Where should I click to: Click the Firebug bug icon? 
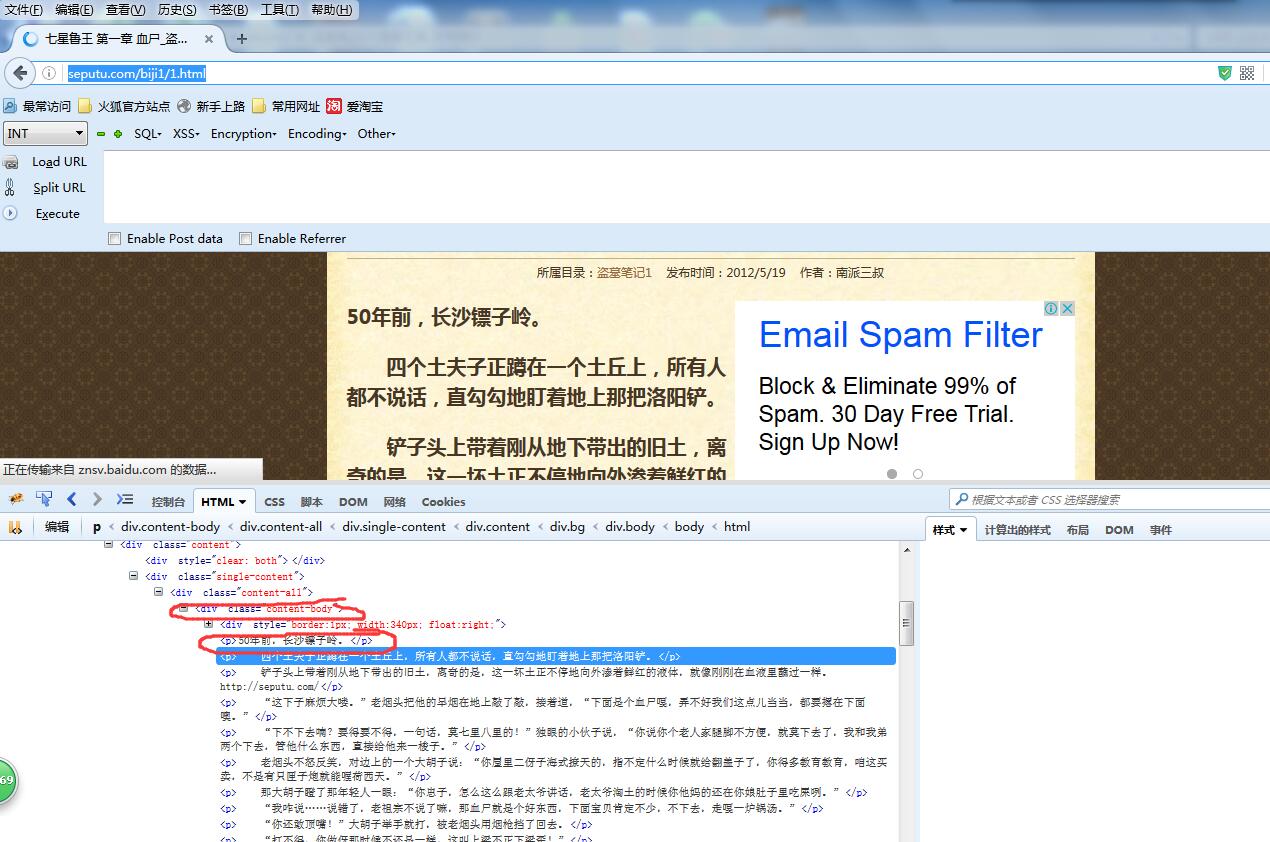click(16, 499)
